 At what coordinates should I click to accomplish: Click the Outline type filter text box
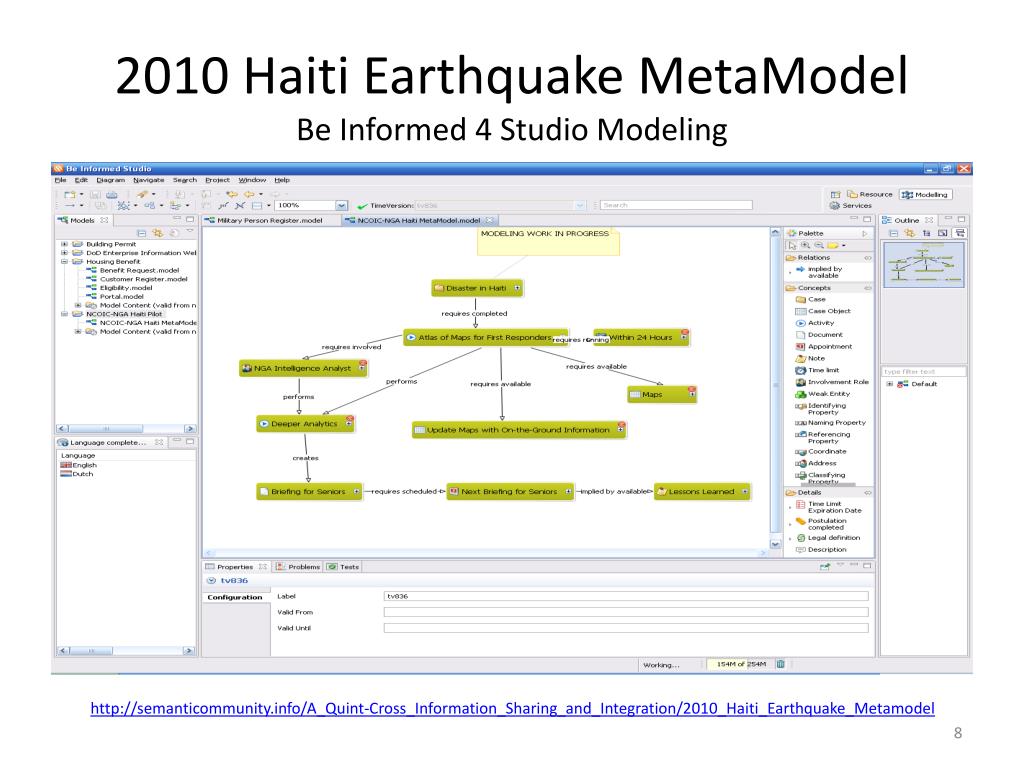point(923,372)
